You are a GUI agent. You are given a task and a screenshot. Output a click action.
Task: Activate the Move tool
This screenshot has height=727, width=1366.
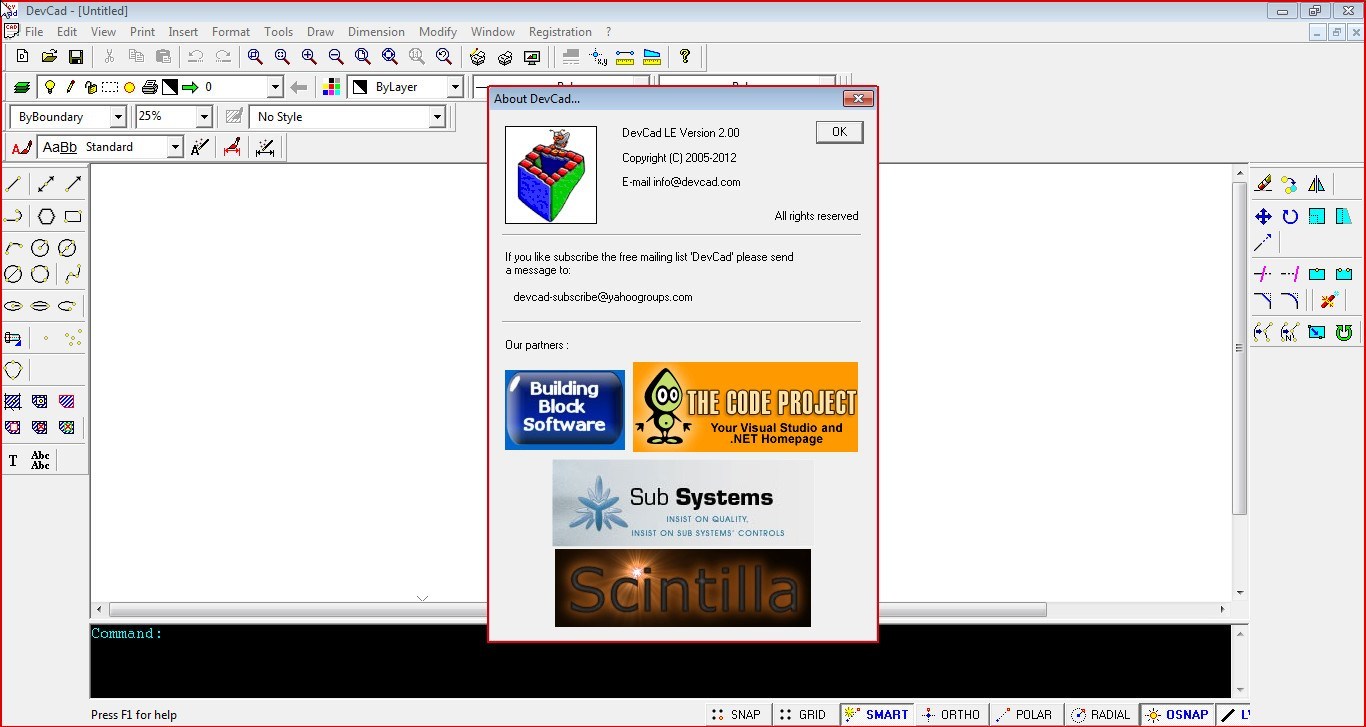(1263, 216)
